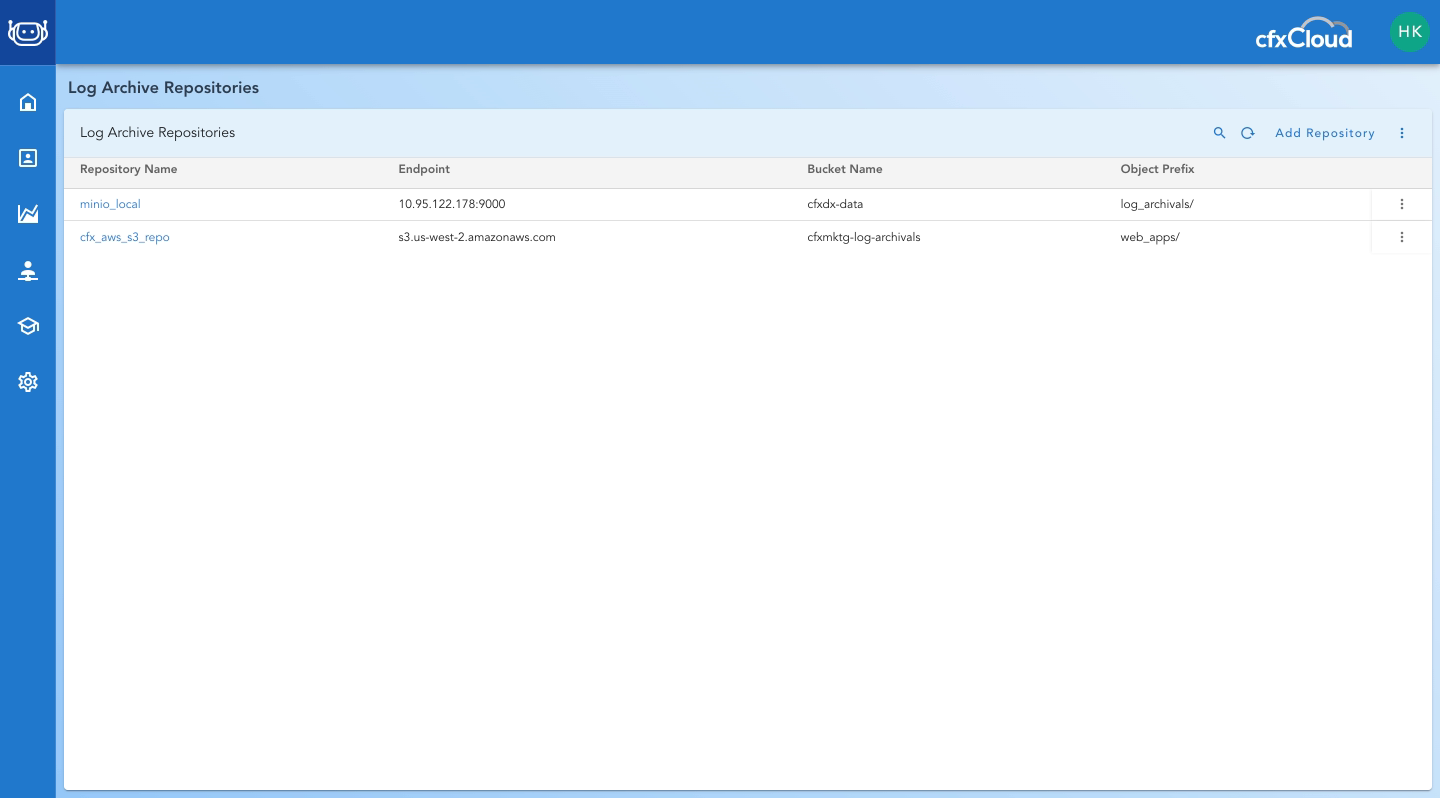Click the search magnifier icon
This screenshot has height=798, width=1440.
pyautogui.click(x=1219, y=133)
